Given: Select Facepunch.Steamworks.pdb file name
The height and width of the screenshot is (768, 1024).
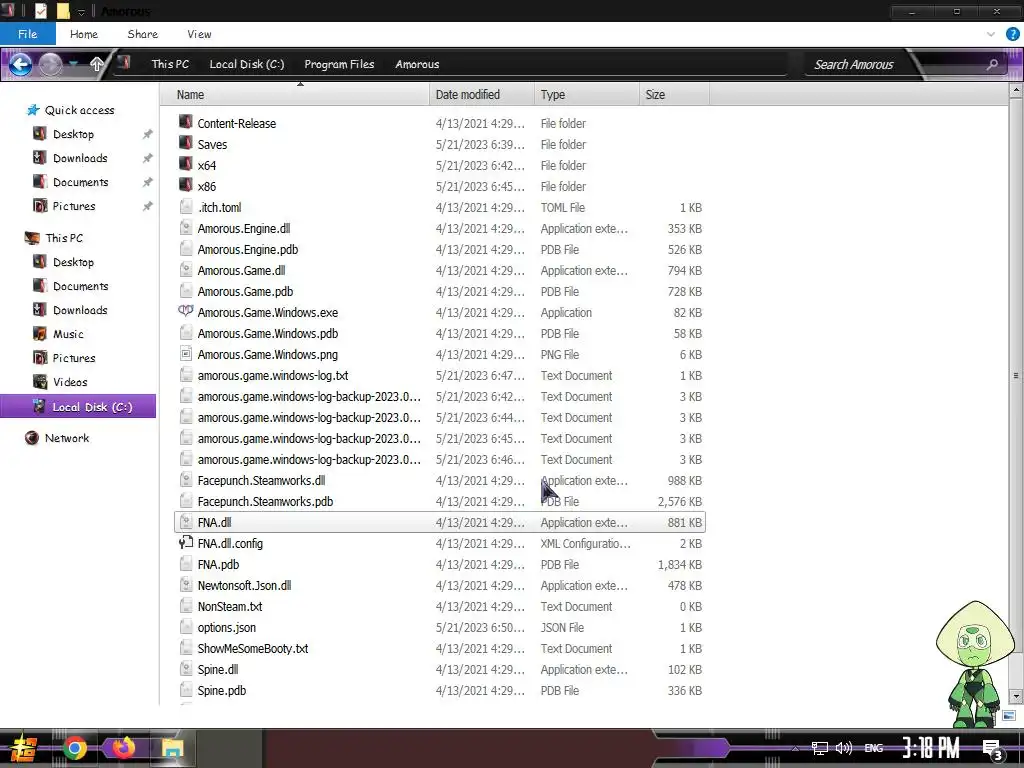Looking at the screenshot, I should pos(265,502).
